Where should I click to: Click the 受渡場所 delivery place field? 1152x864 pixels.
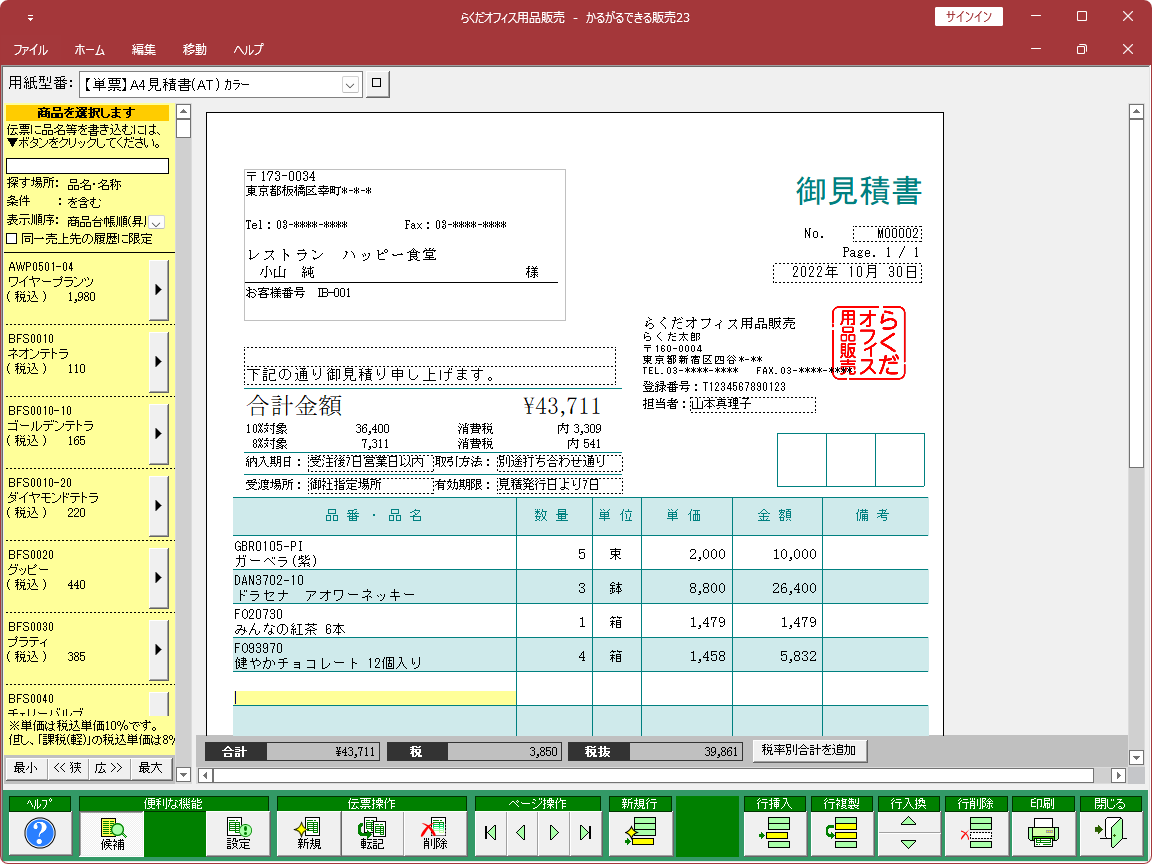370,485
